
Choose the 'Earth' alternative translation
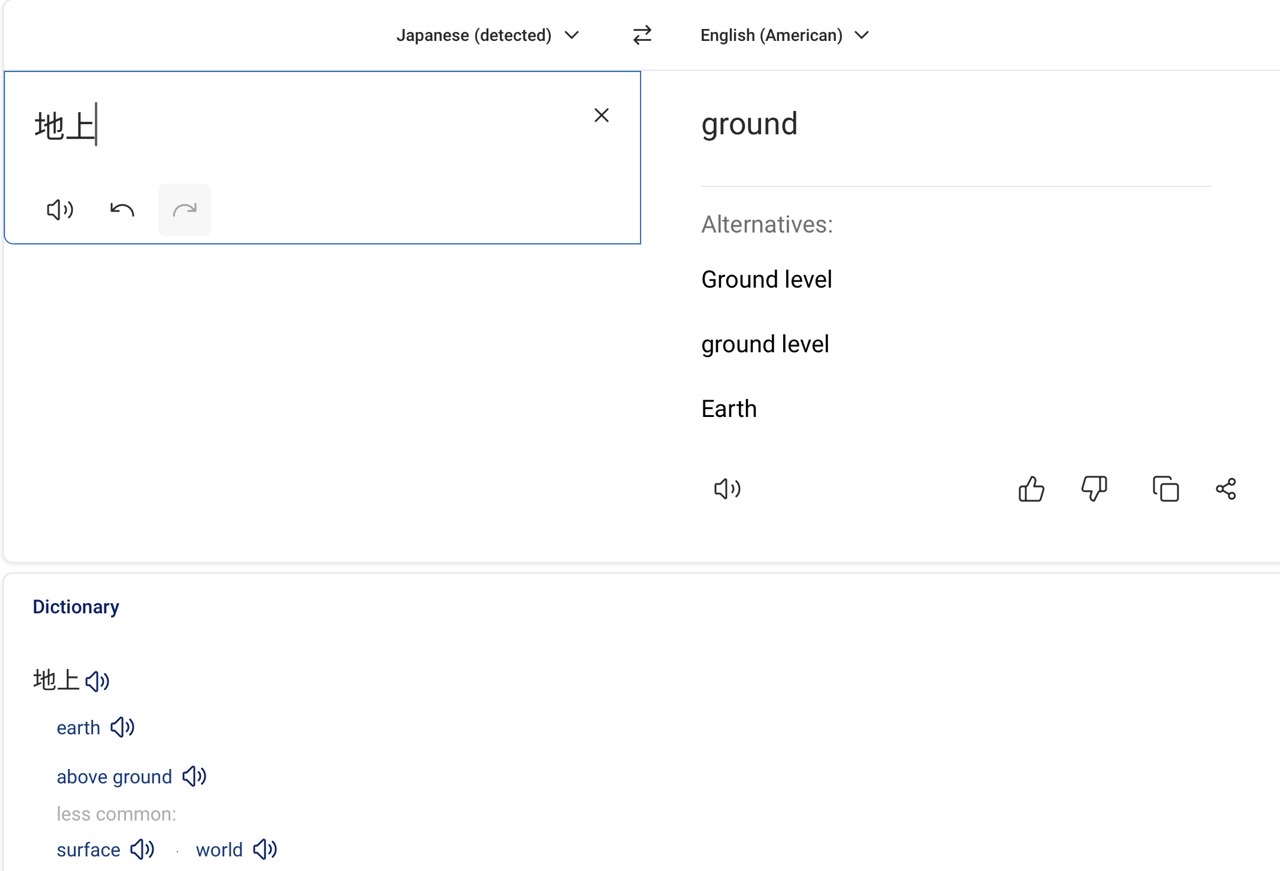pos(729,409)
